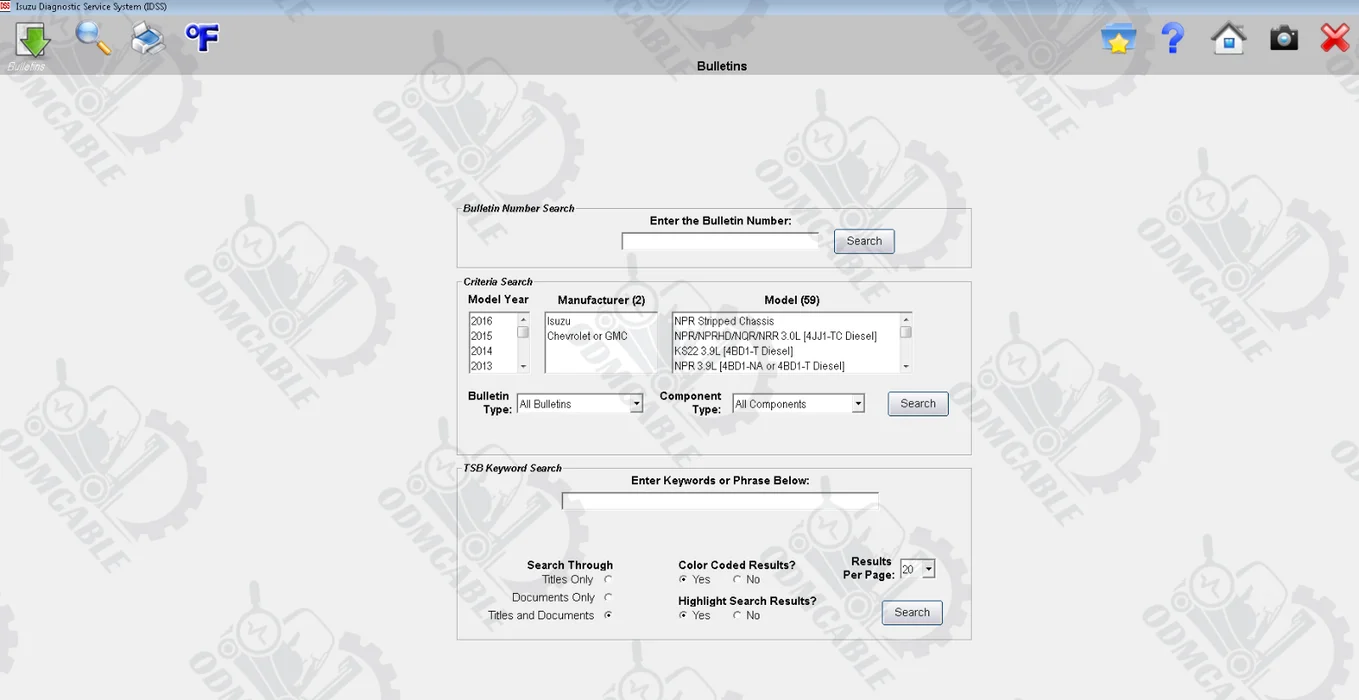This screenshot has height=700, width=1359.
Task: Open the Bulletin Type dropdown
Action: tap(636, 402)
